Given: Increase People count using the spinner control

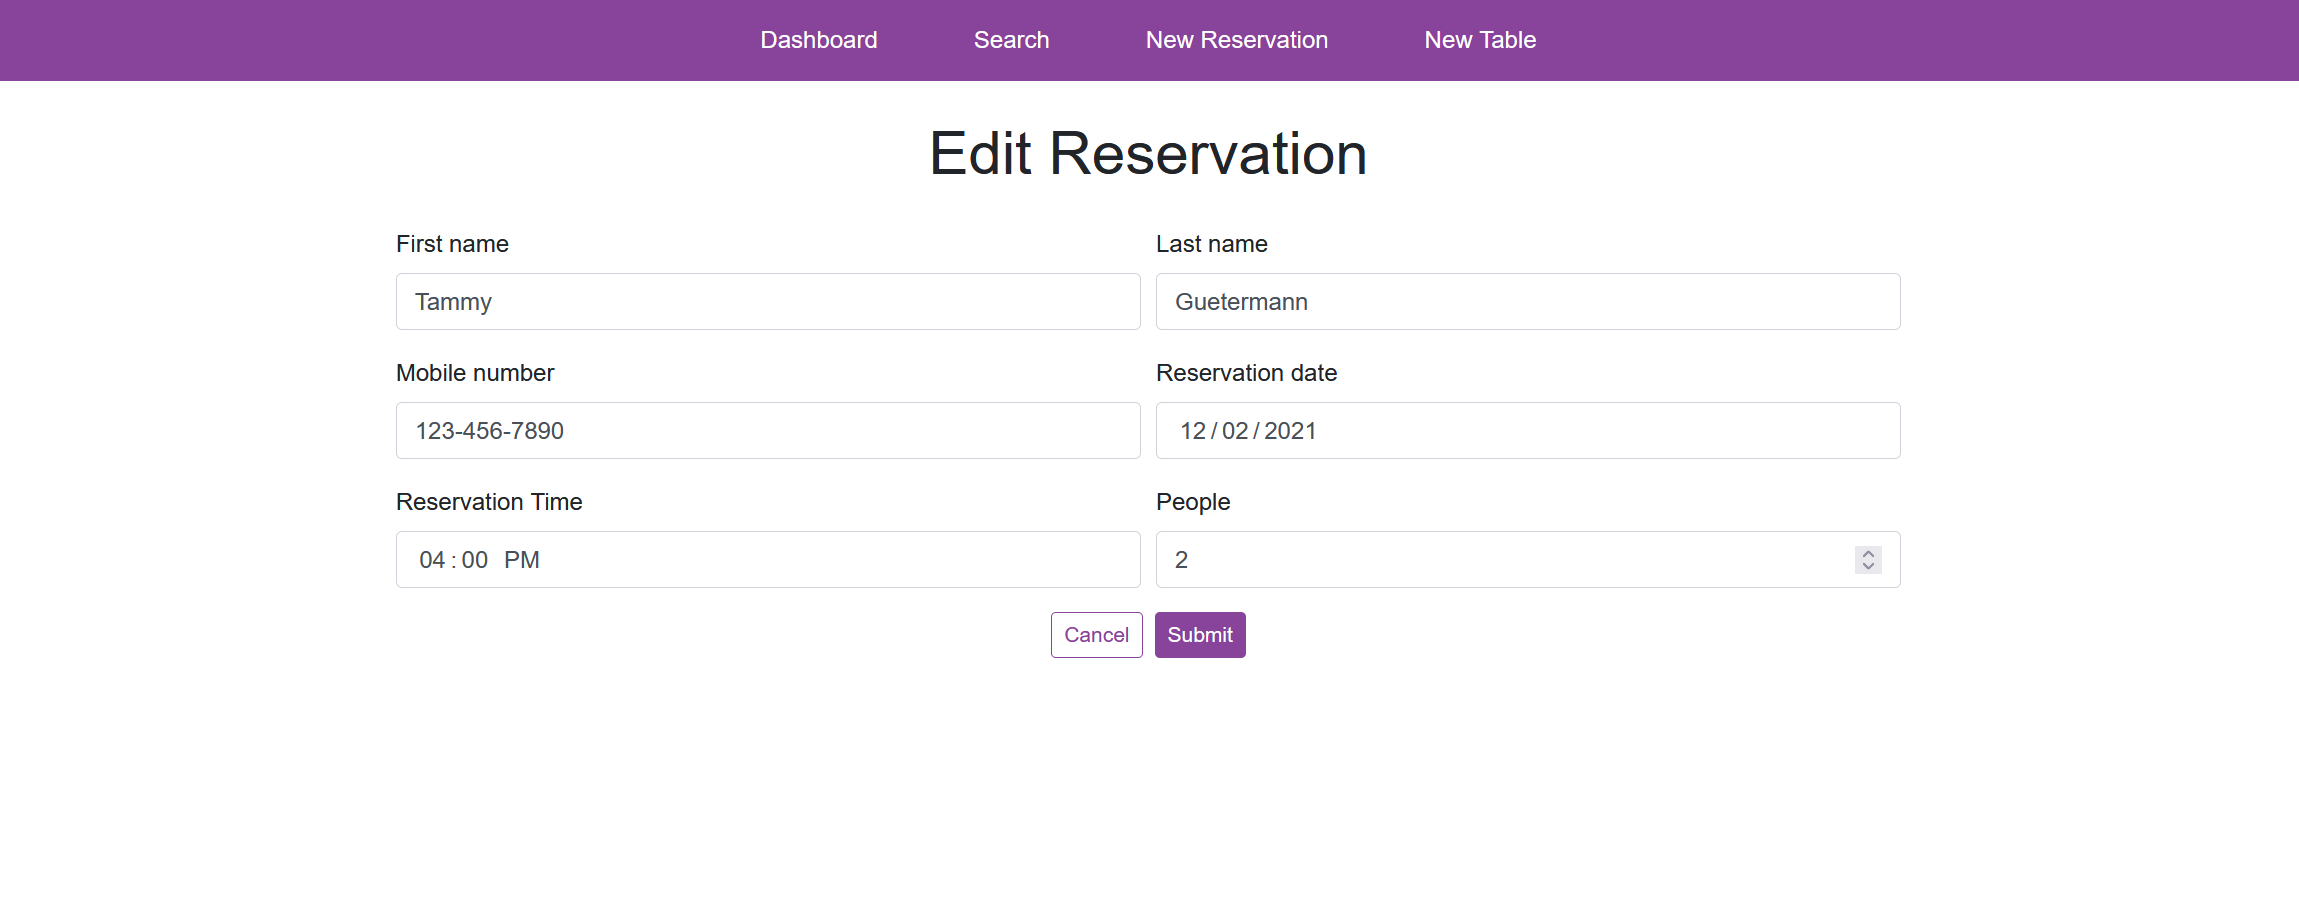Looking at the screenshot, I should 1867,553.
